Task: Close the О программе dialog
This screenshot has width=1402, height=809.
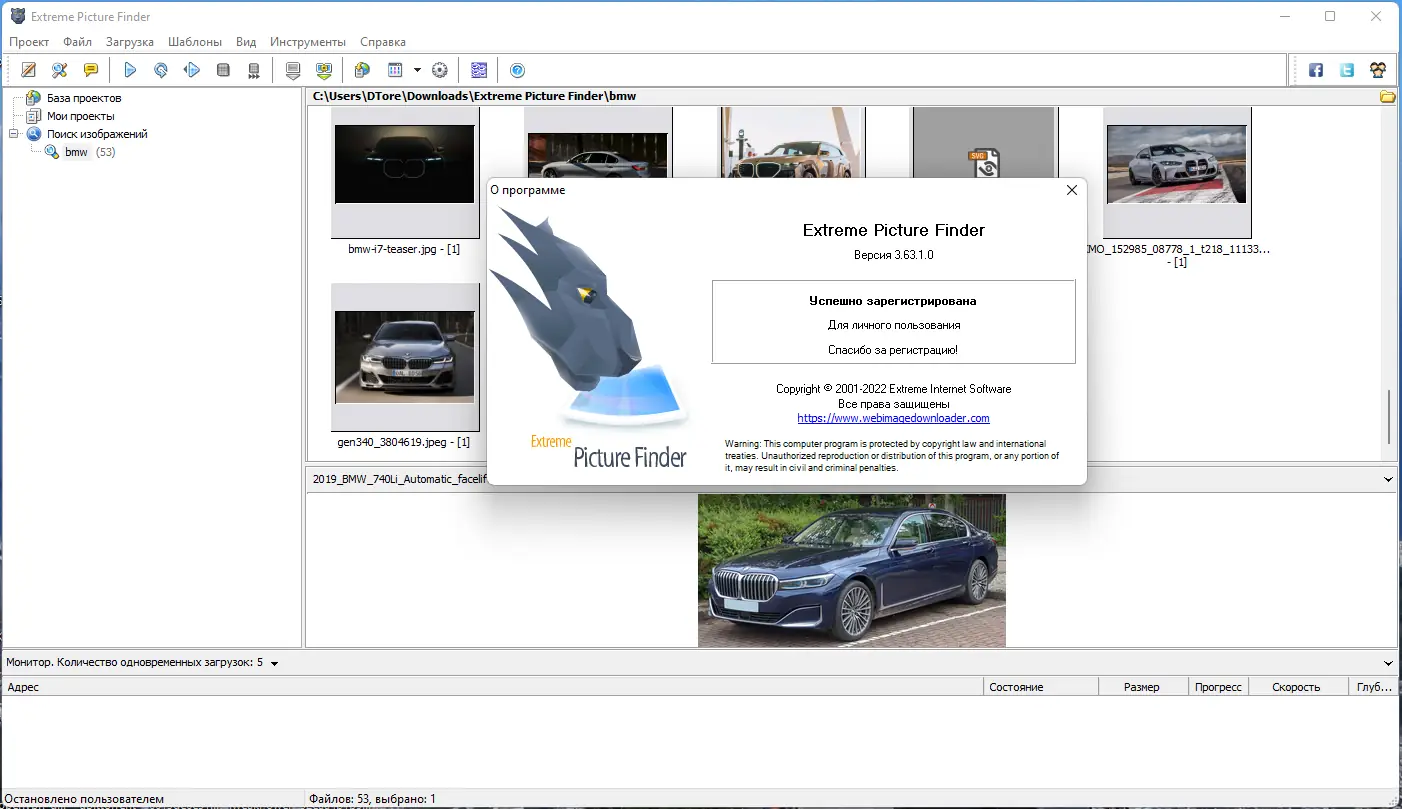Action: (x=1072, y=190)
